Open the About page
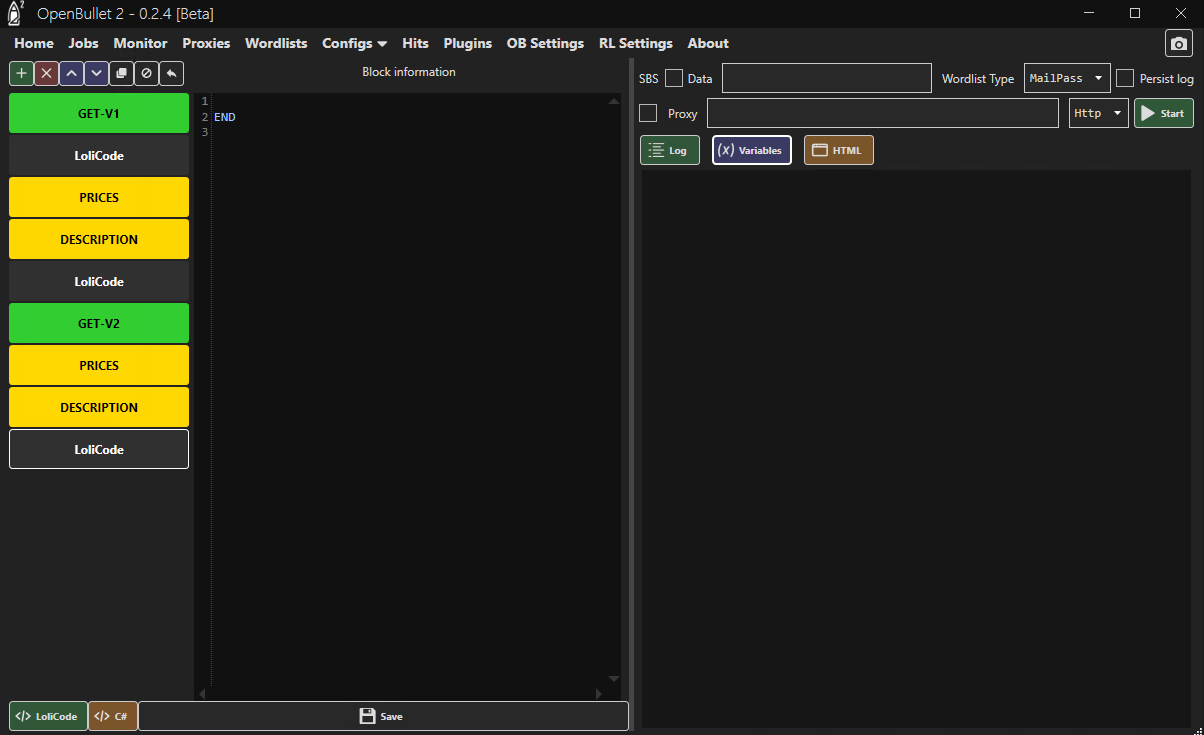Viewport: 1204px width, 735px height. point(708,43)
